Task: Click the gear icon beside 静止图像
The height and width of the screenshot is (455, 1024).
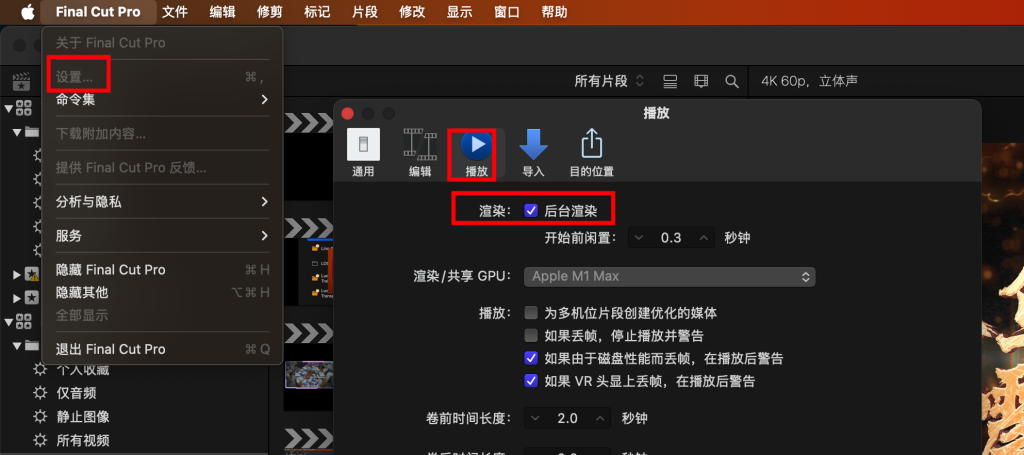Action: coord(40,416)
